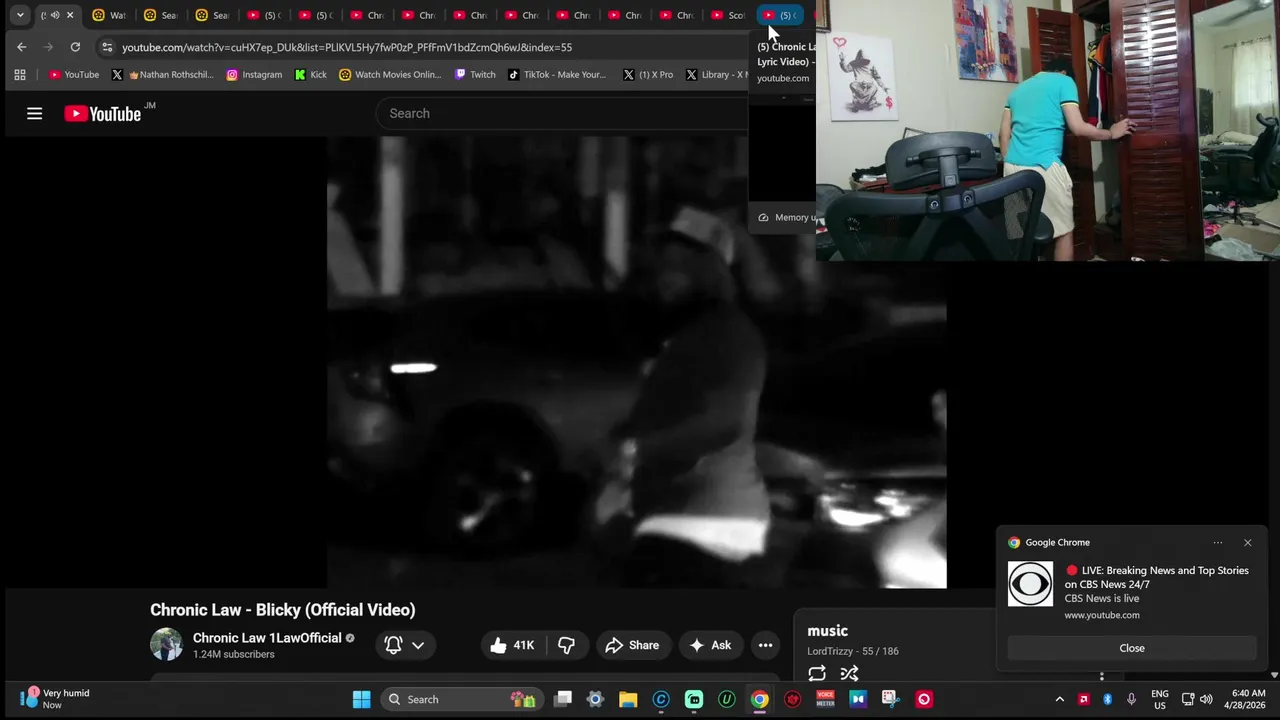Open the Chrome apps grid in bookmarks bar
This screenshot has width=1280, height=720.
(19, 74)
